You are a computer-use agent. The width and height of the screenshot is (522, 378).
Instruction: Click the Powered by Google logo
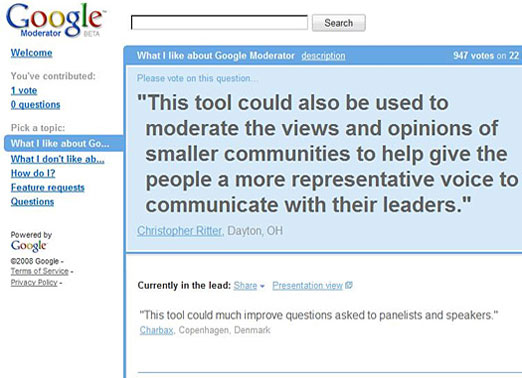[x=29, y=246]
